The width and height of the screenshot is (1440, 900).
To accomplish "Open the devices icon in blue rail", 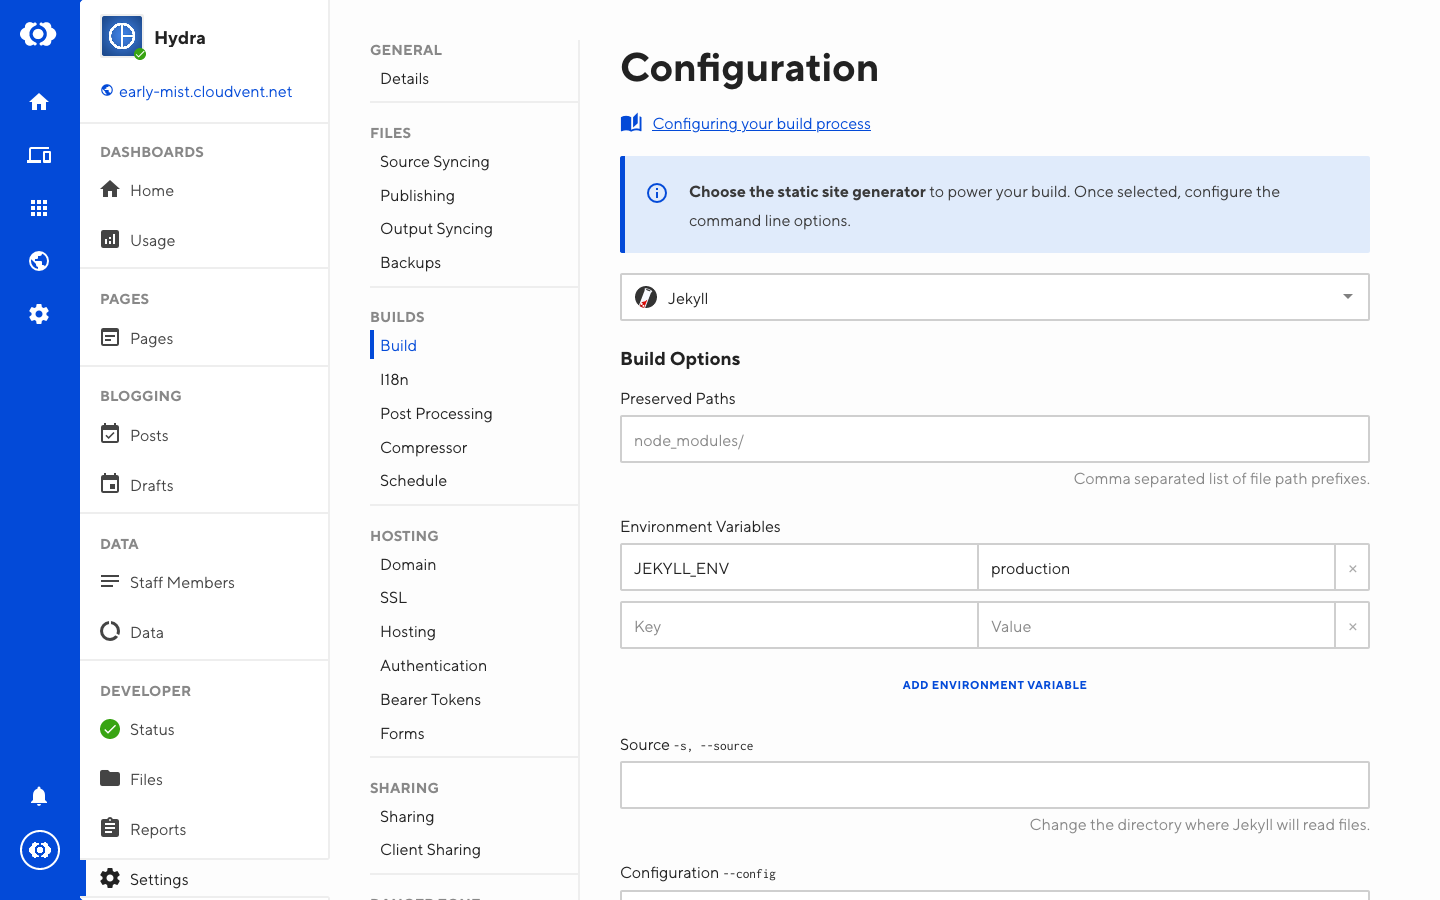I will pyautogui.click(x=39, y=155).
